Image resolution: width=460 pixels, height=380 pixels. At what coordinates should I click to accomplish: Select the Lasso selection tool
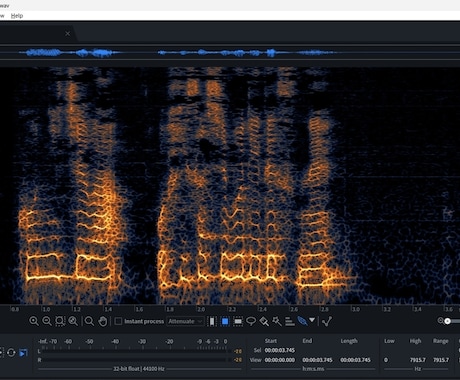(251, 321)
